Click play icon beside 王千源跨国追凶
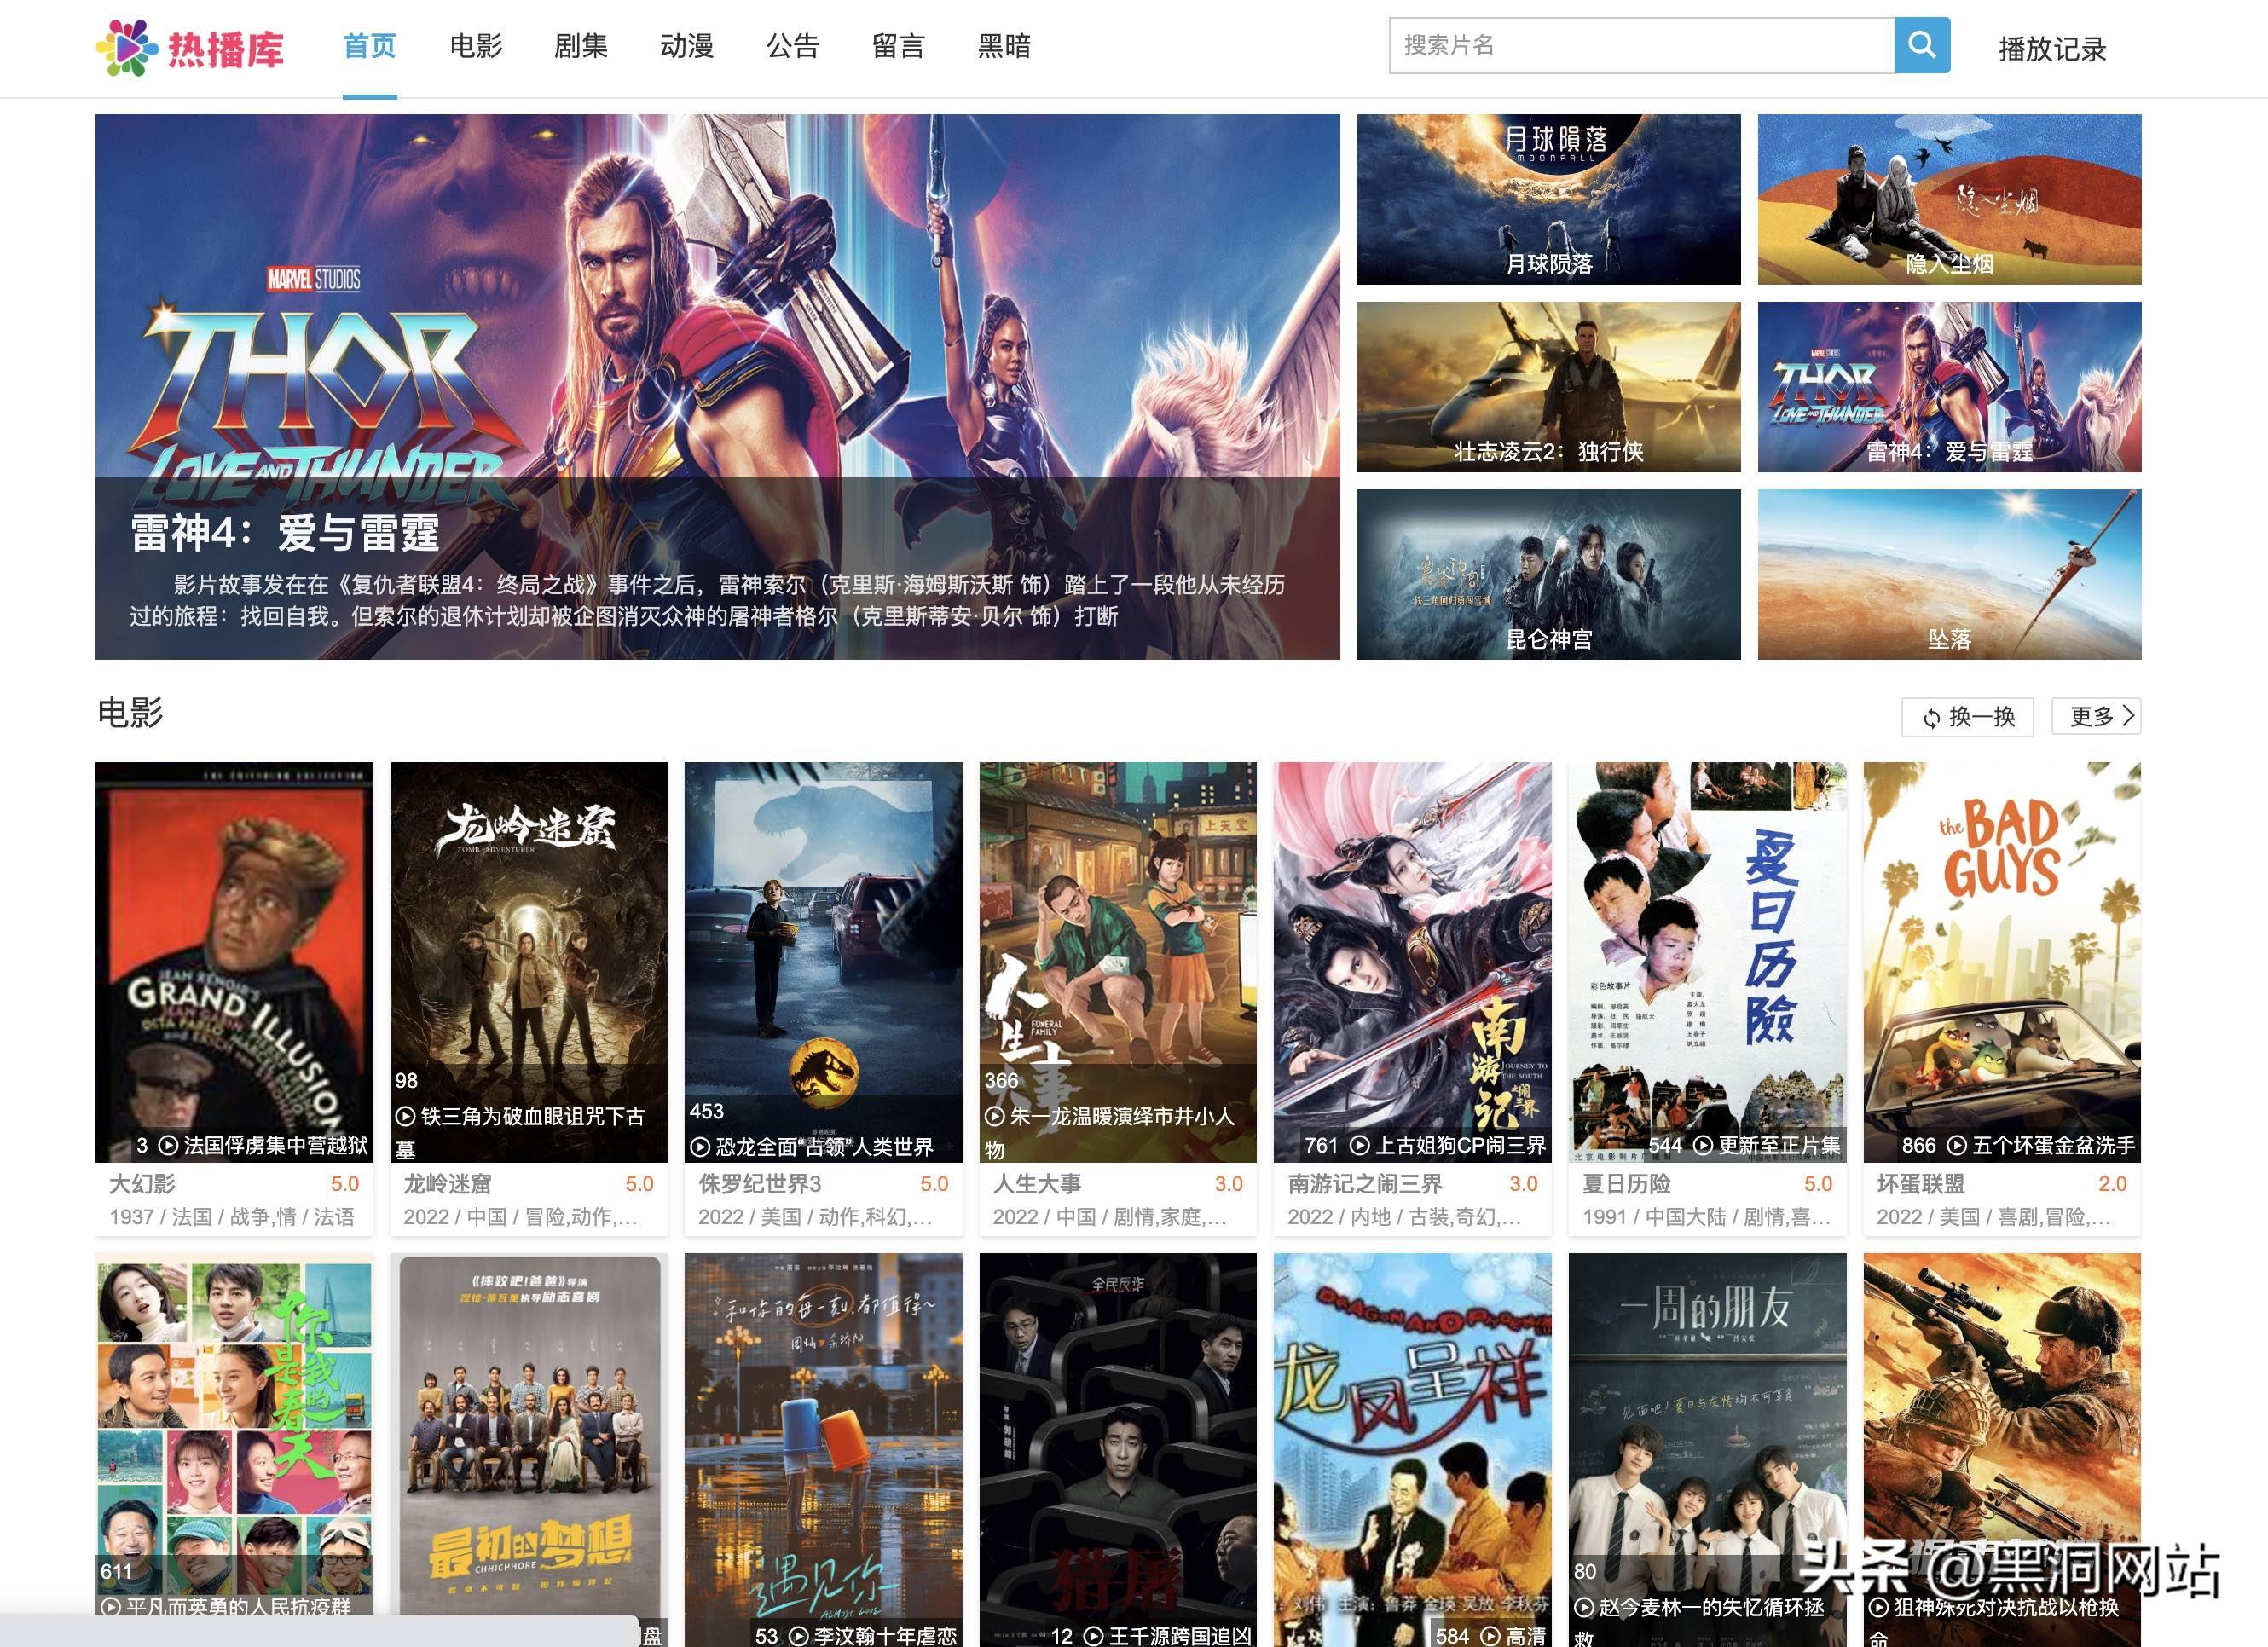The width and height of the screenshot is (2268, 1647). [x=1093, y=1636]
